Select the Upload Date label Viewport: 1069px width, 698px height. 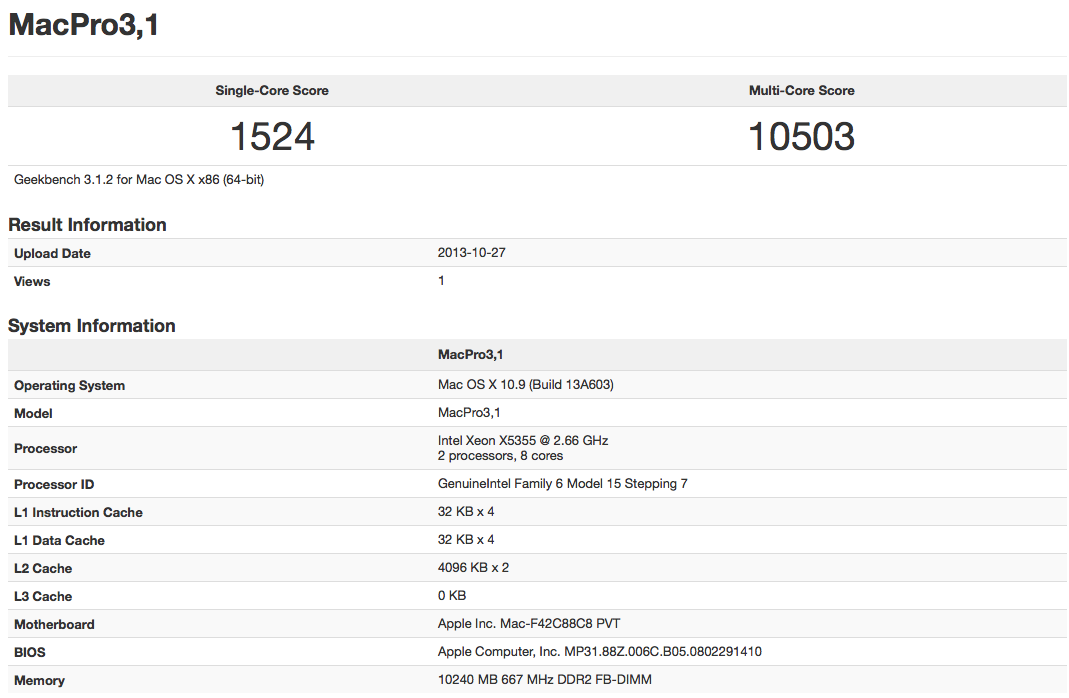pos(52,254)
